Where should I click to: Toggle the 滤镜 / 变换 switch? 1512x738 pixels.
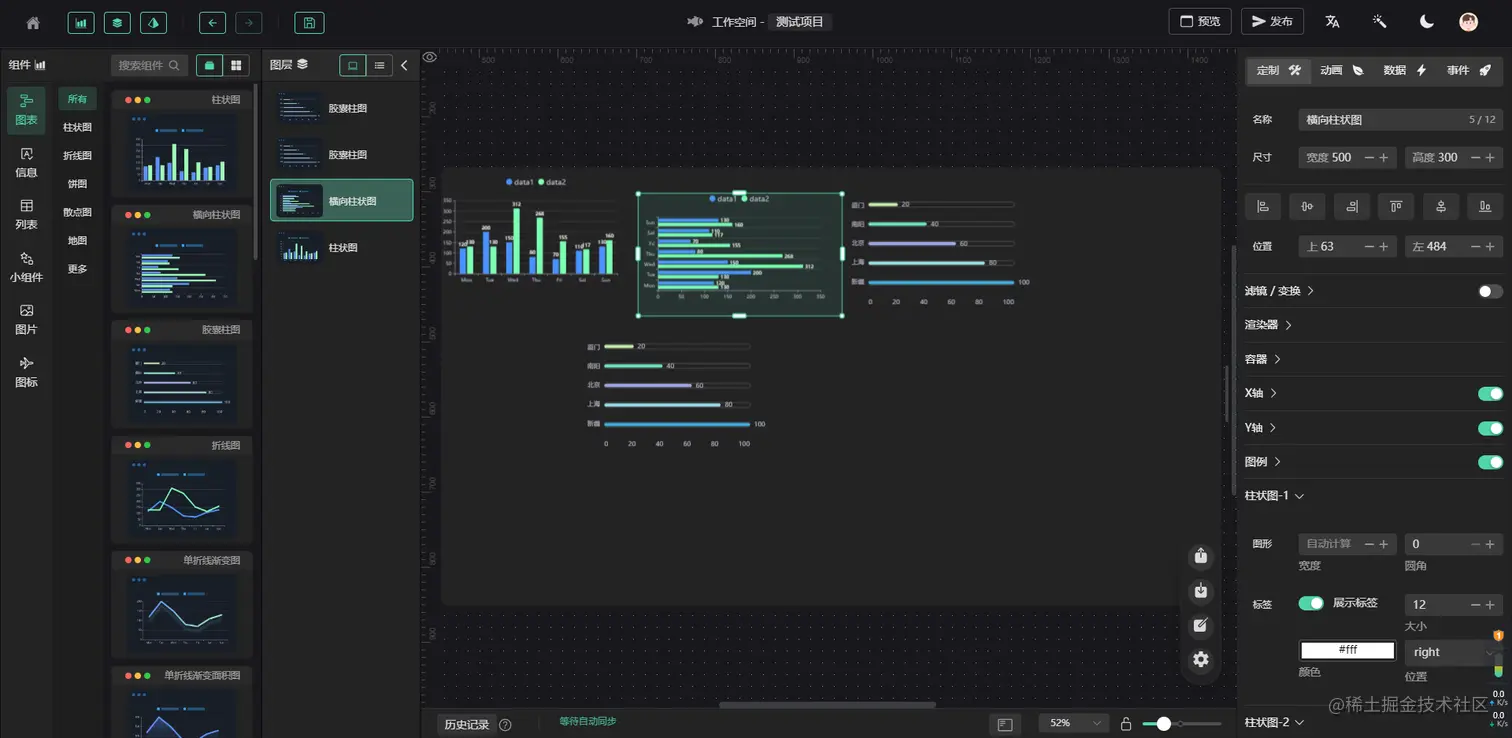pos(1490,291)
